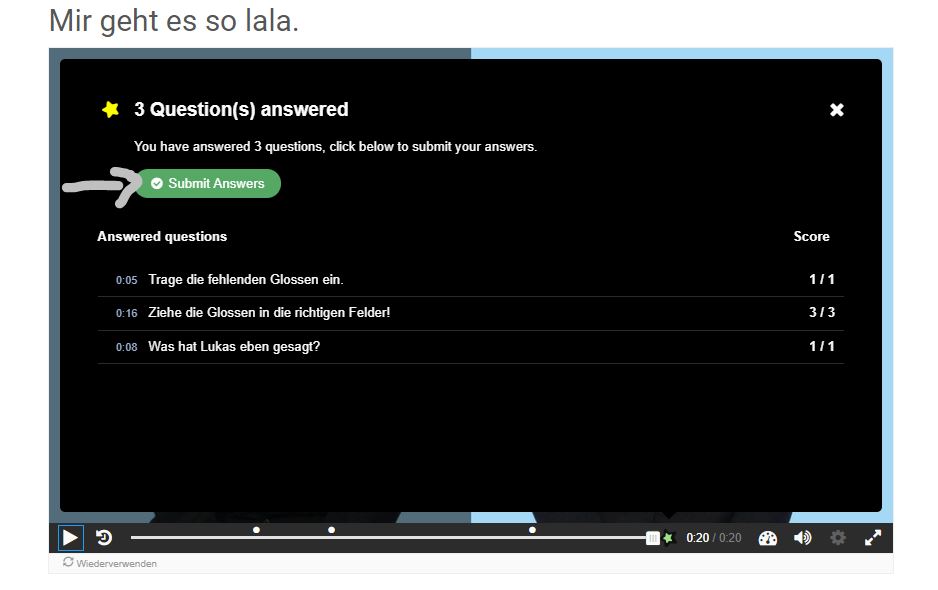The width and height of the screenshot is (938, 590).
Task: Jump to question 'Trage die fehlenden Glossen ein.'
Action: tap(245, 280)
